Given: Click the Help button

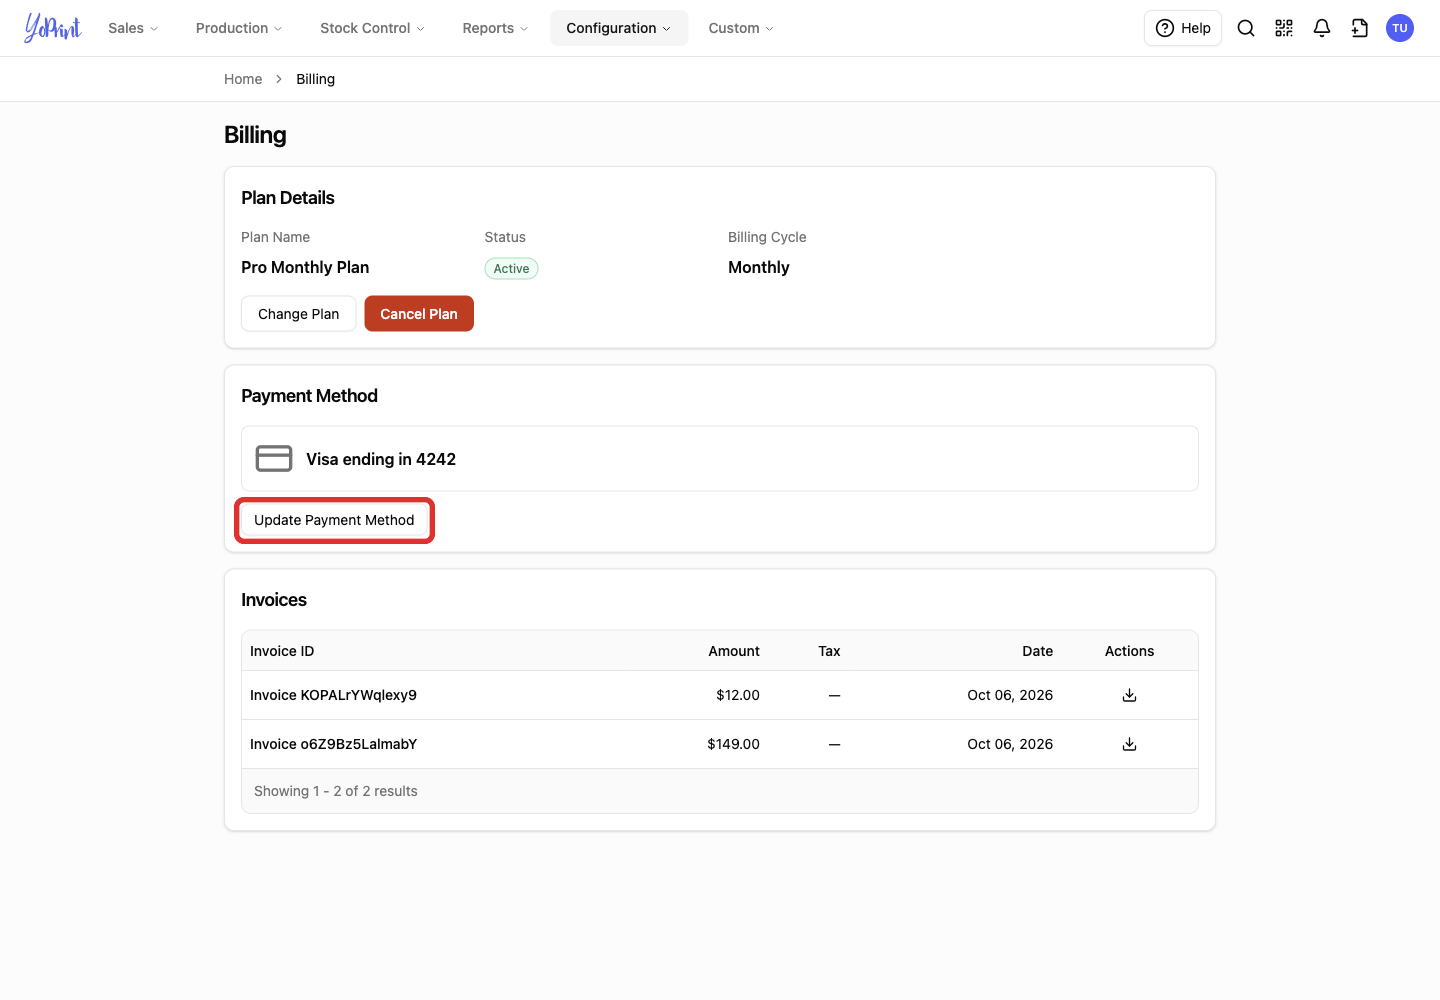Looking at the screenshot, I should [1183, 28].
